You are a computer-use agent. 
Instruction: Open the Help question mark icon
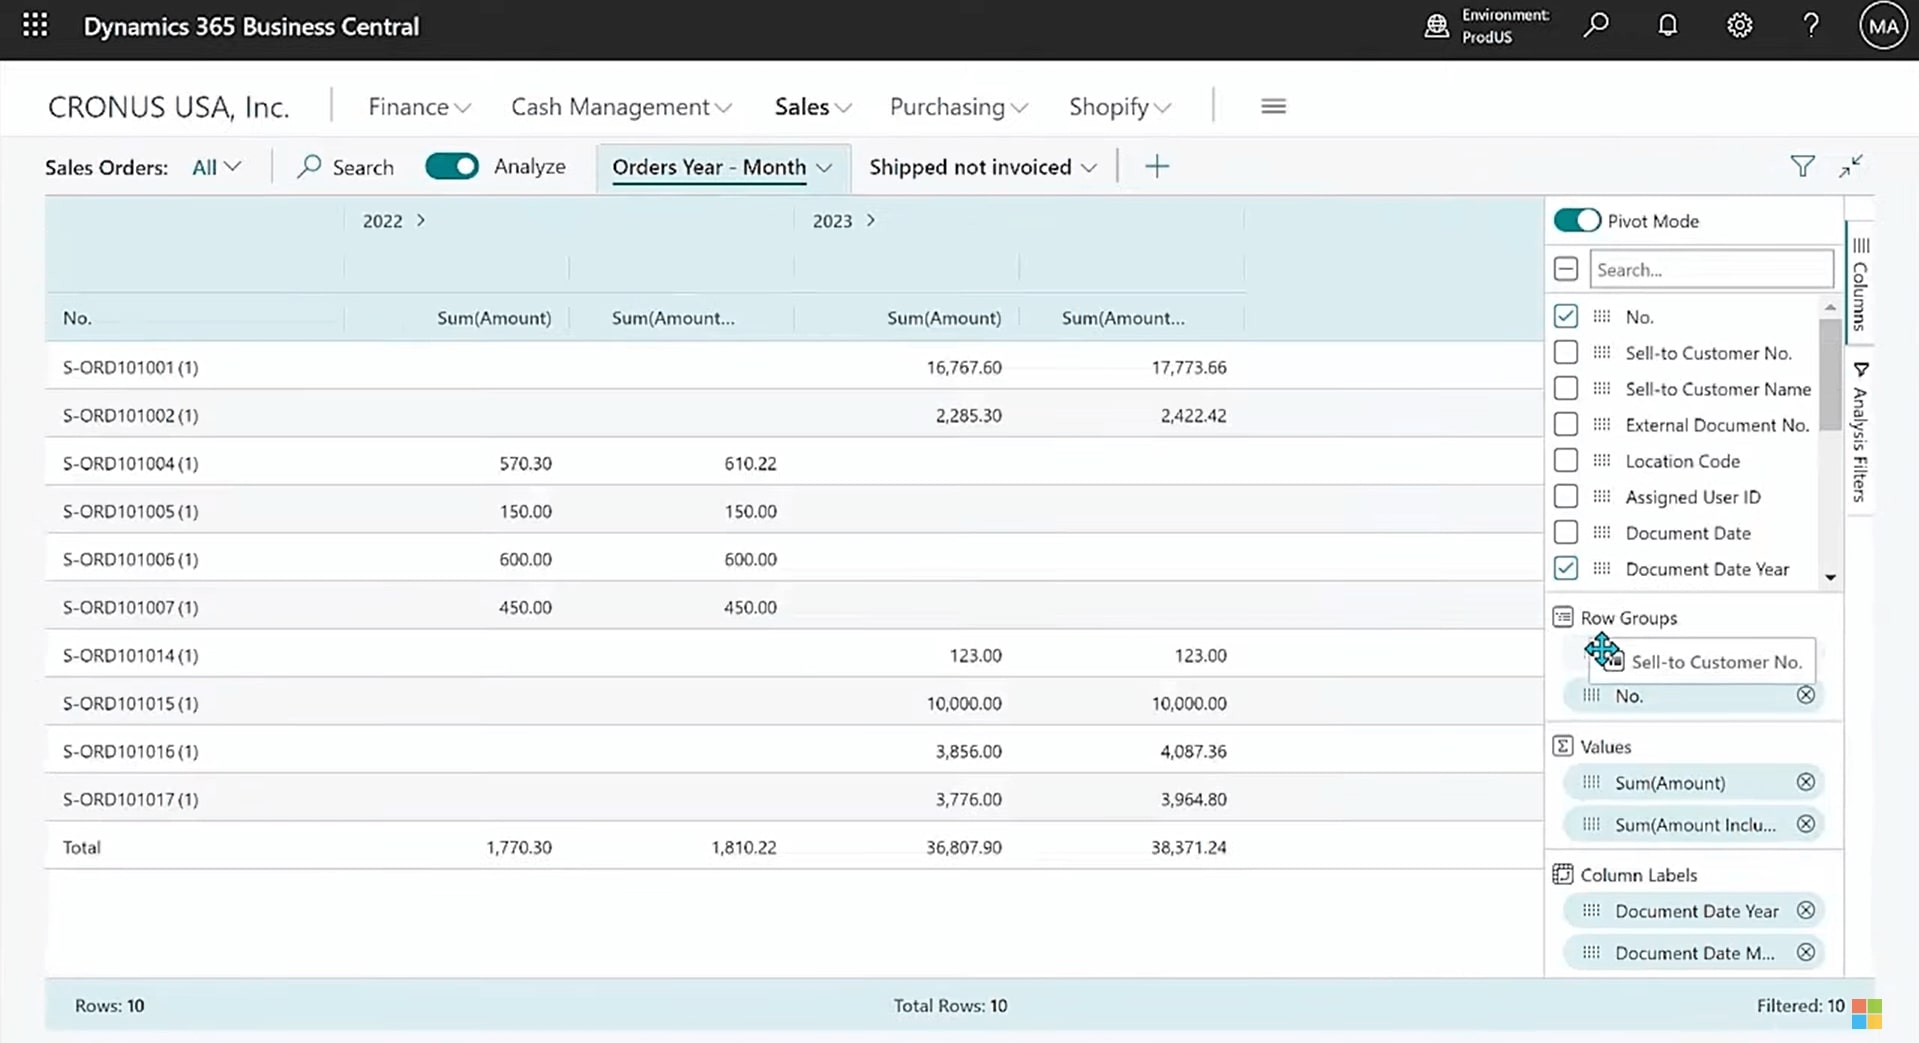click(1810, 24)
